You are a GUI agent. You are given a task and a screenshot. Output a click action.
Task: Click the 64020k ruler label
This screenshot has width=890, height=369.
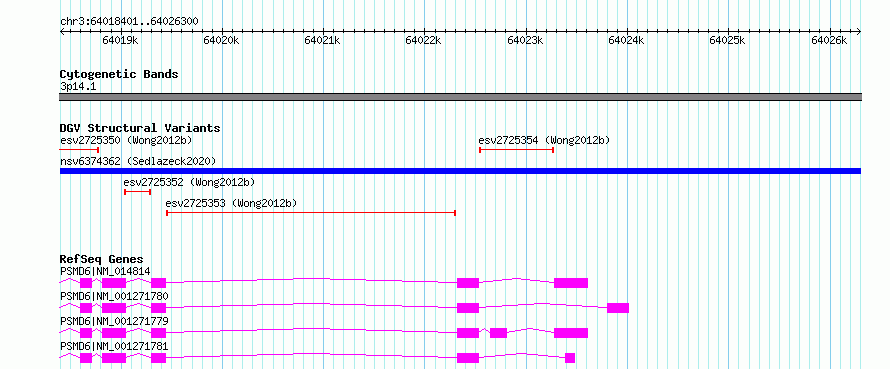[x=221, y=41]
